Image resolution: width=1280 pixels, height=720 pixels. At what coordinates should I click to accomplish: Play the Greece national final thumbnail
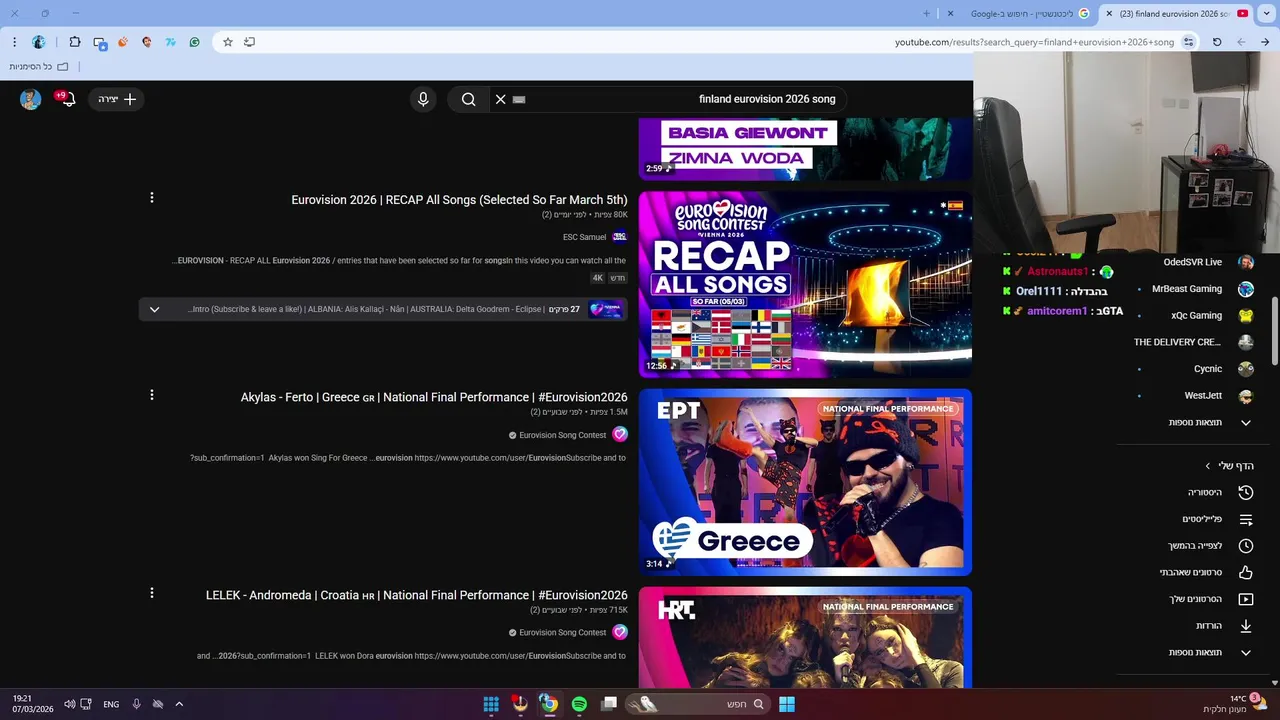coord(805,482)
